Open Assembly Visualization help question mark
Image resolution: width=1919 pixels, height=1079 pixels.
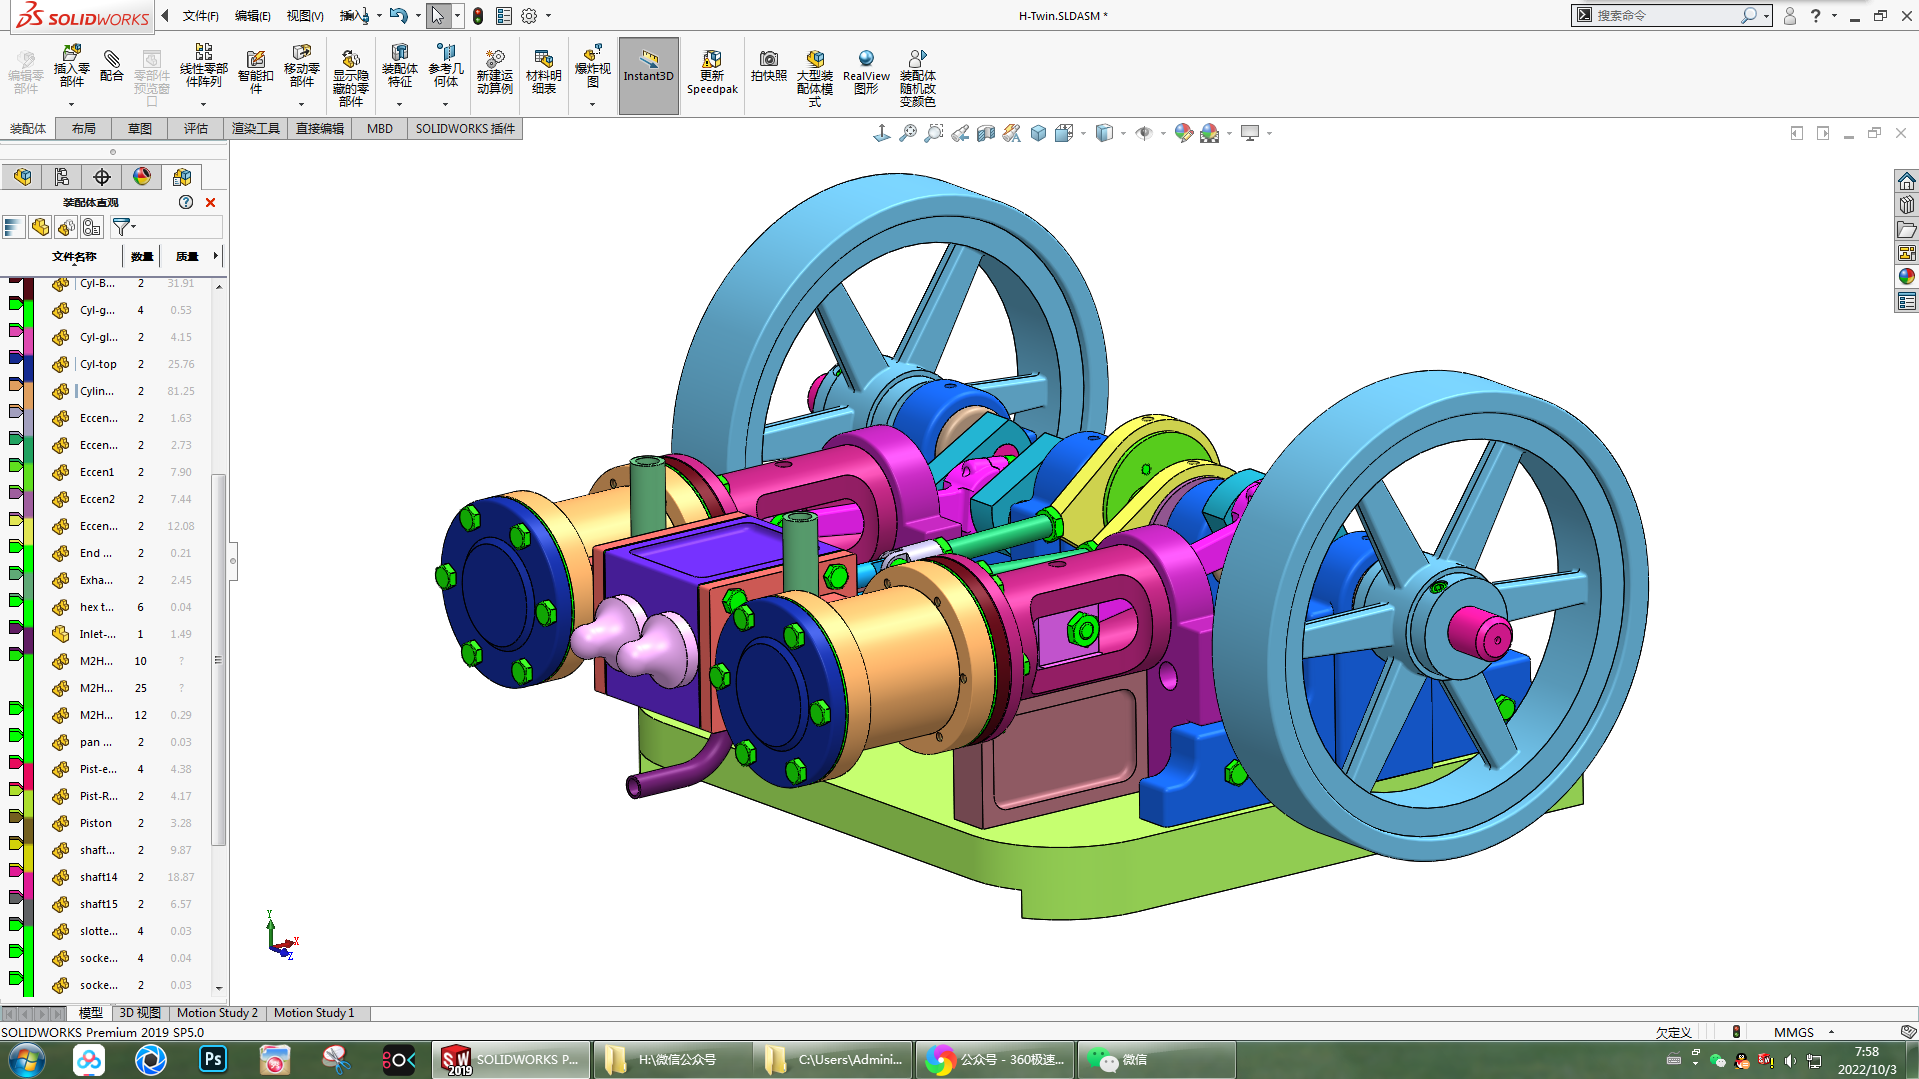(x=186, y=202)
